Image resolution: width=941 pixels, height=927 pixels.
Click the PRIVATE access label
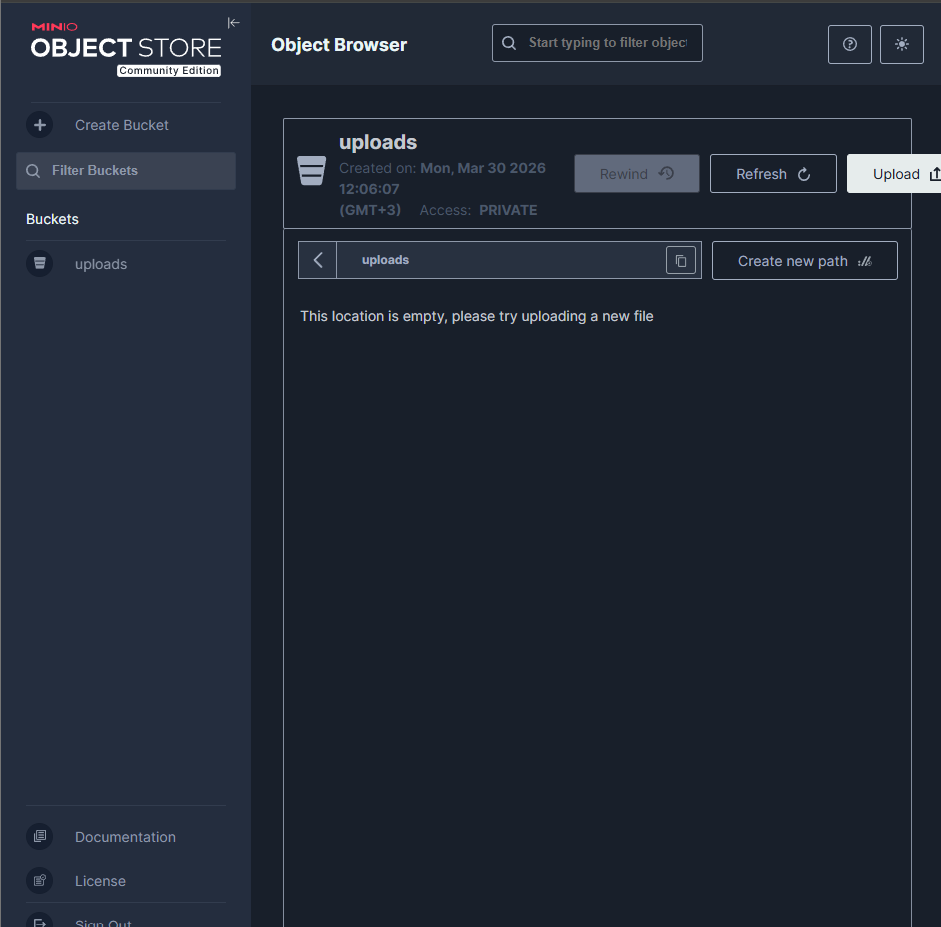point(508,211)
